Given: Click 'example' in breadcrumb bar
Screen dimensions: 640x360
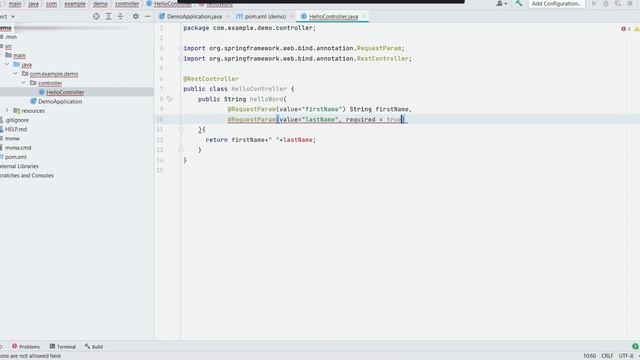Looking at the screenshot, I should pyautogui.click(x=75, y=4).
